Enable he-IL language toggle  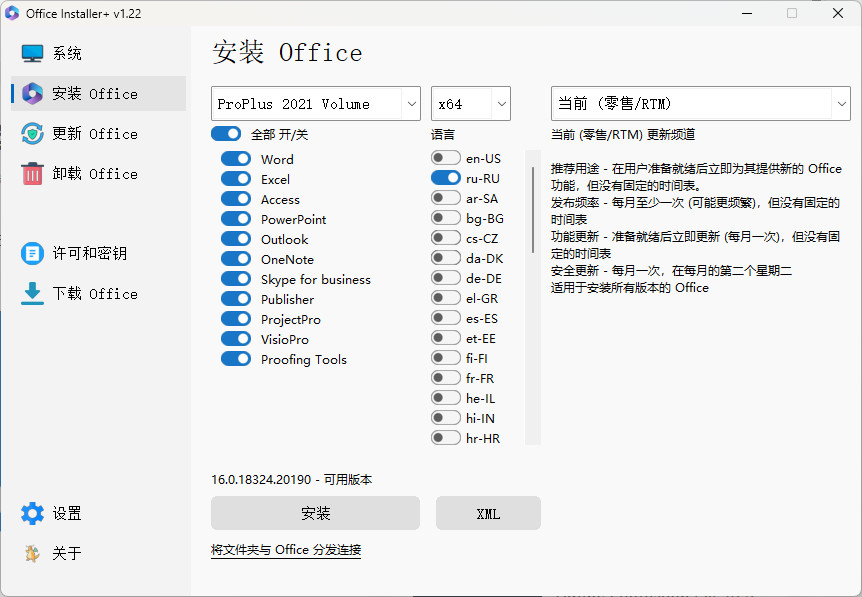[446, 397]
